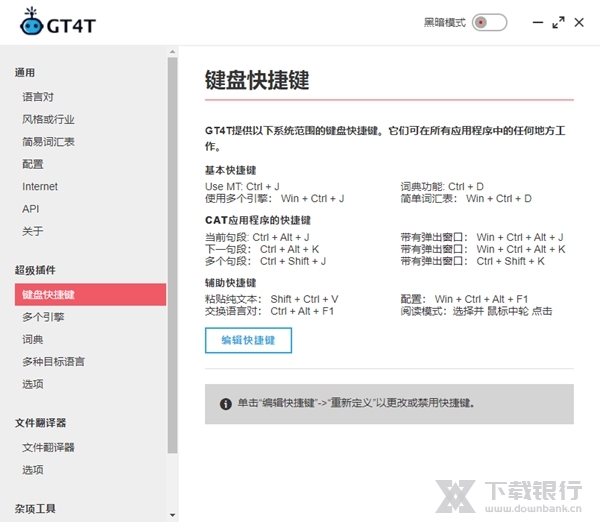Minimize the GT4T window
This screenshot has height=522, width=600.
tap(538, 23)
